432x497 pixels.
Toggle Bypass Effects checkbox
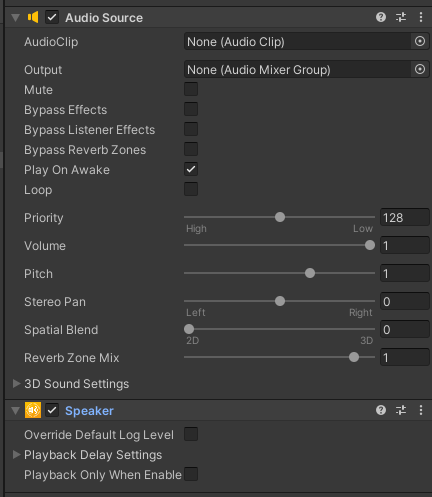click(x=191, y=109)
